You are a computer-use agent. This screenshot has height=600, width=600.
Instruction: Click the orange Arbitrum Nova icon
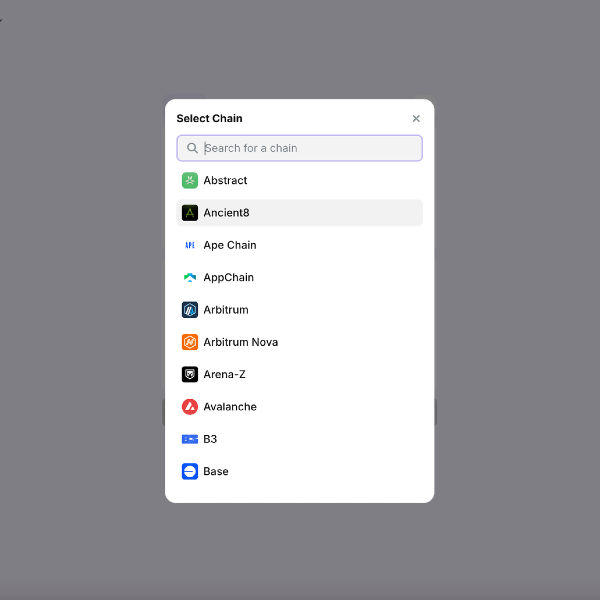[190, 342]
